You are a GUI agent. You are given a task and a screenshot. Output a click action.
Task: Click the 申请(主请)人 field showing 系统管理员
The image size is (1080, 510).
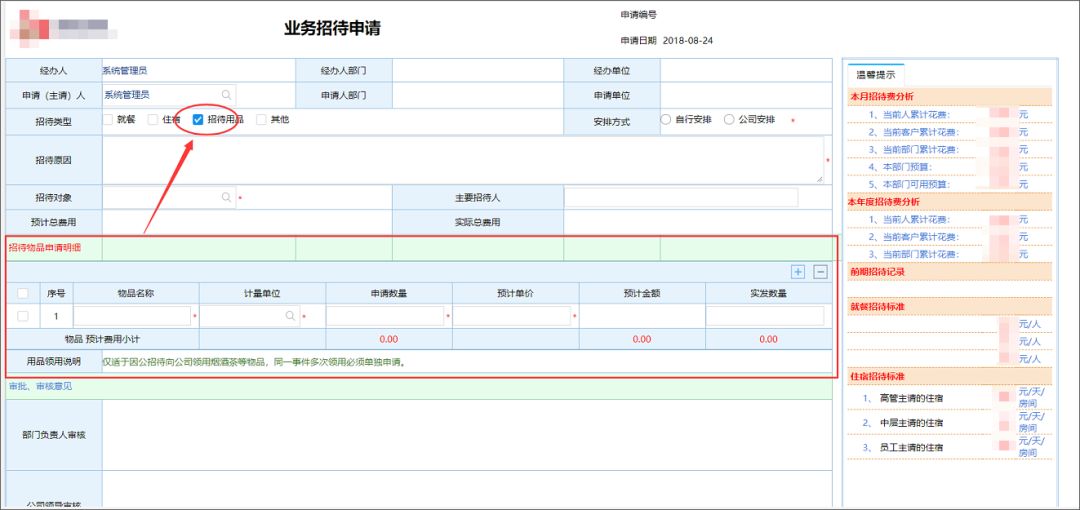(169, 94)
